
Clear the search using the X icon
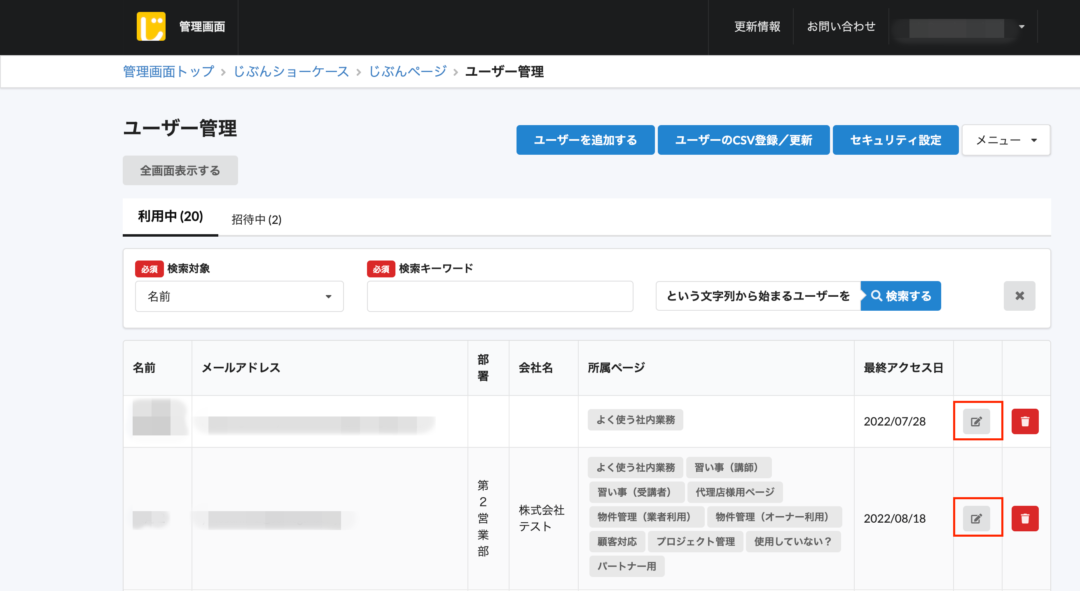pyautogui.click(x=1019, y=295)
